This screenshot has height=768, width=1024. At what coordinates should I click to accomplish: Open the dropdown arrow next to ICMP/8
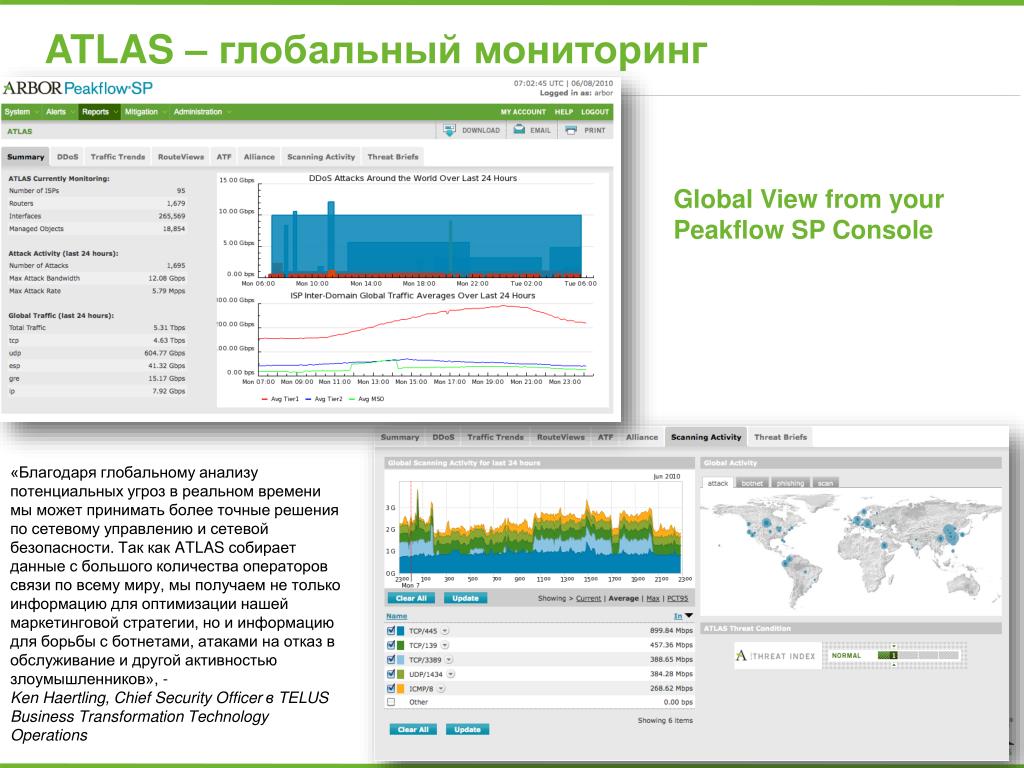441,688
